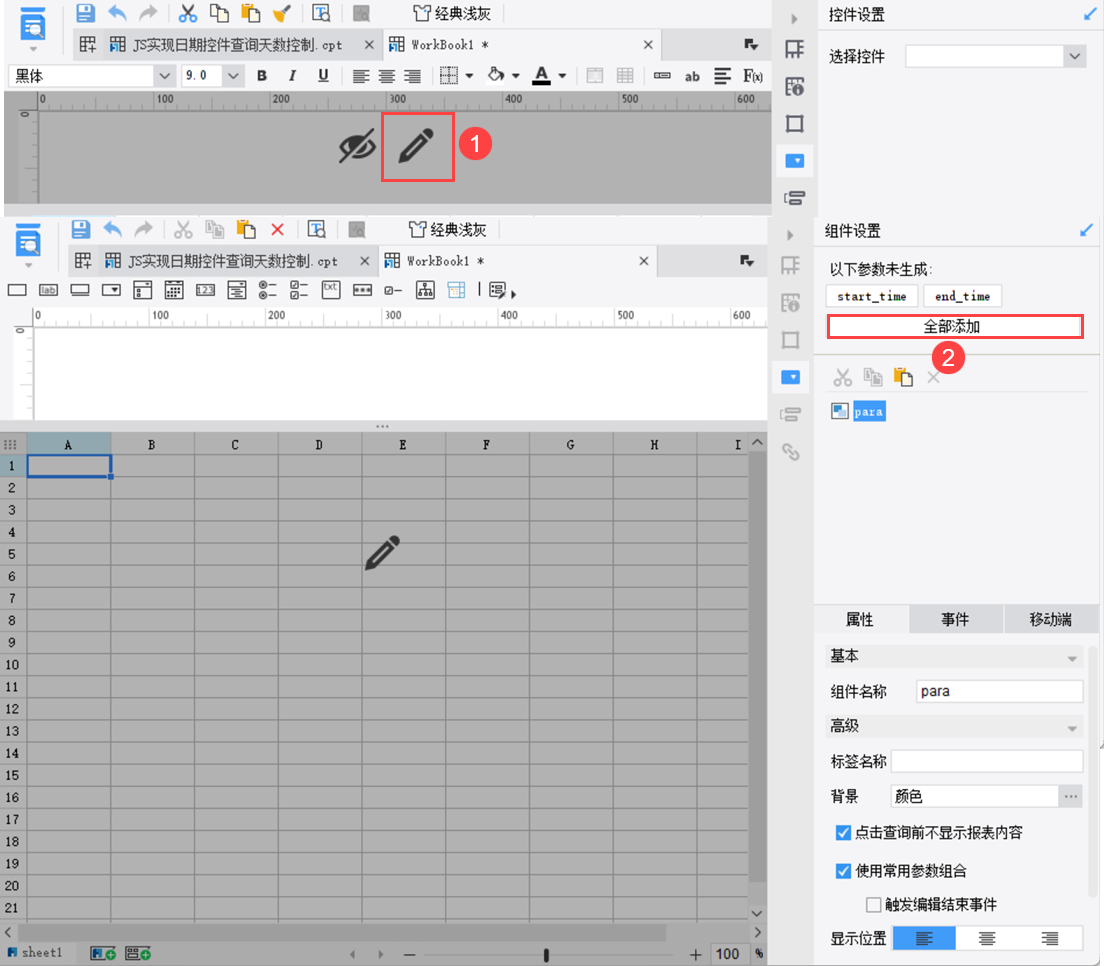Select the tree view widget icon
This screenshot has height=966, width=1104.
tap(425, 290)
